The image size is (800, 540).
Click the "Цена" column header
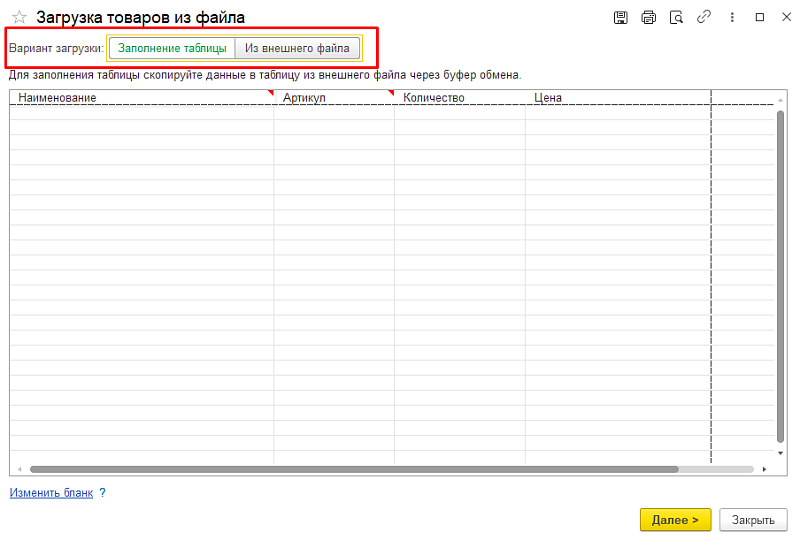617,98
